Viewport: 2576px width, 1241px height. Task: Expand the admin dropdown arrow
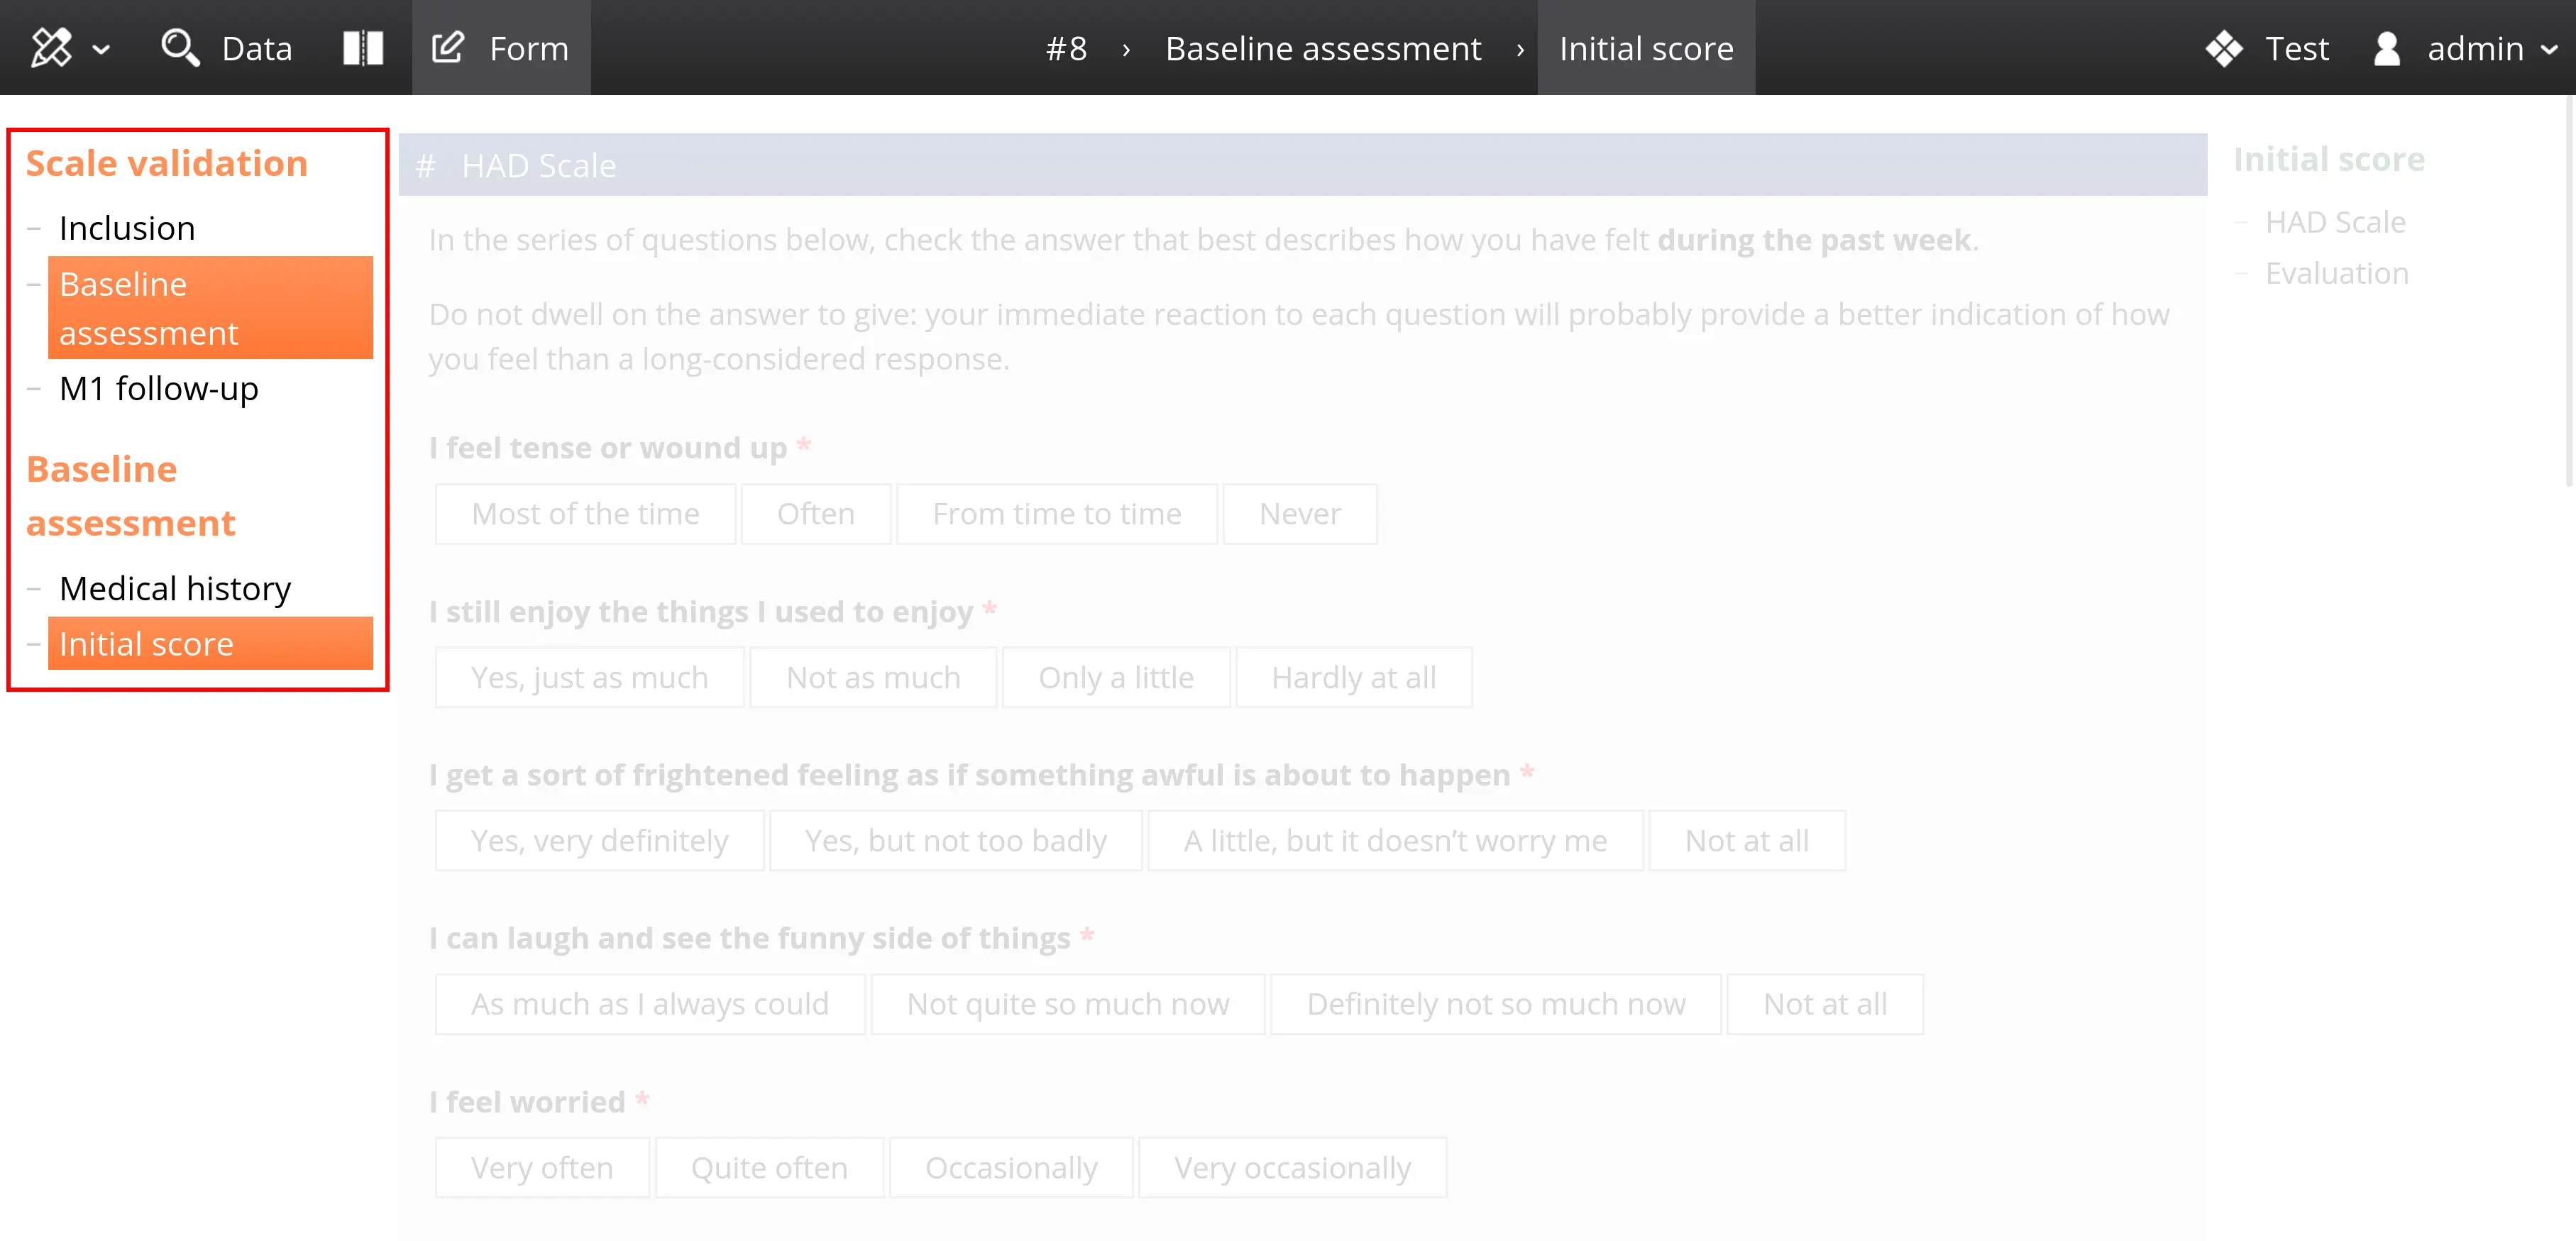click(x=2549, y=48)
